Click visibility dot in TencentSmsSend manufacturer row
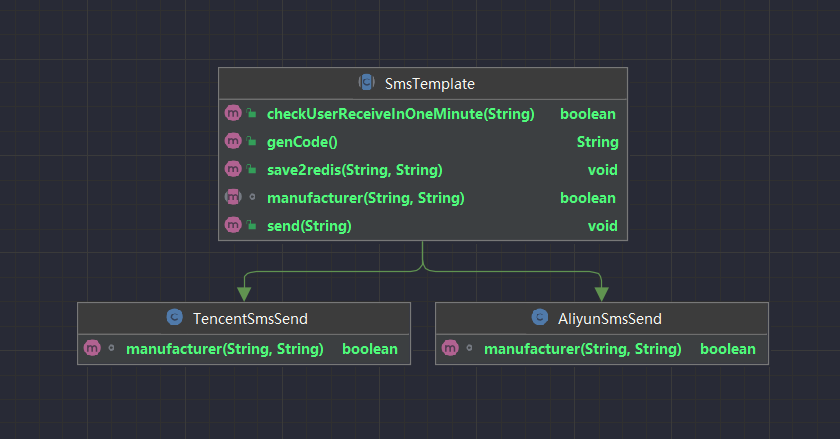 click(x=111, y=348)
